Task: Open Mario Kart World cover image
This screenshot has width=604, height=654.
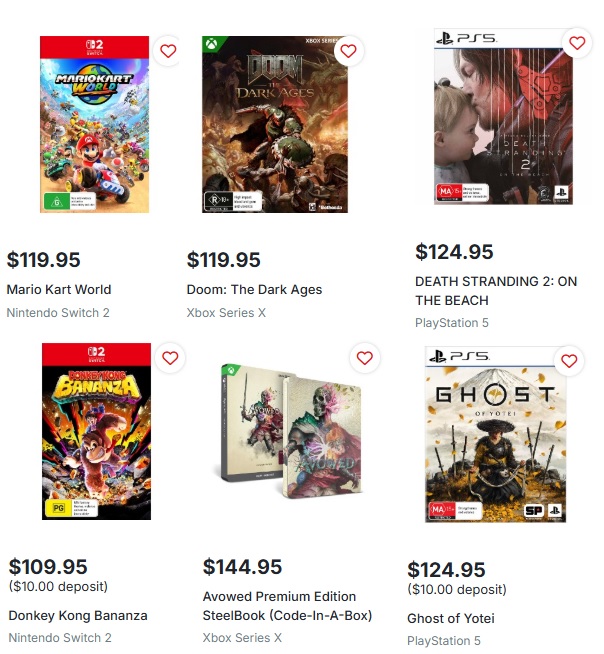Action: 95,124
